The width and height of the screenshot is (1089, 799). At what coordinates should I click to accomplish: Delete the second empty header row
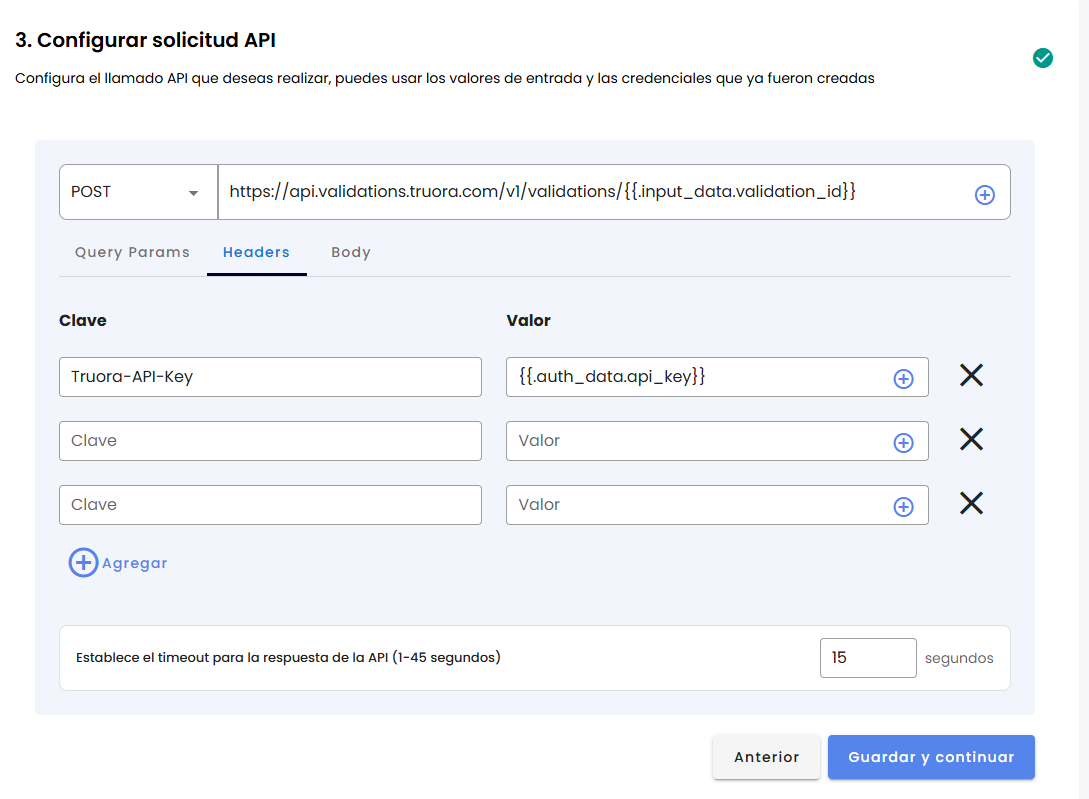(x=971, y=440)
